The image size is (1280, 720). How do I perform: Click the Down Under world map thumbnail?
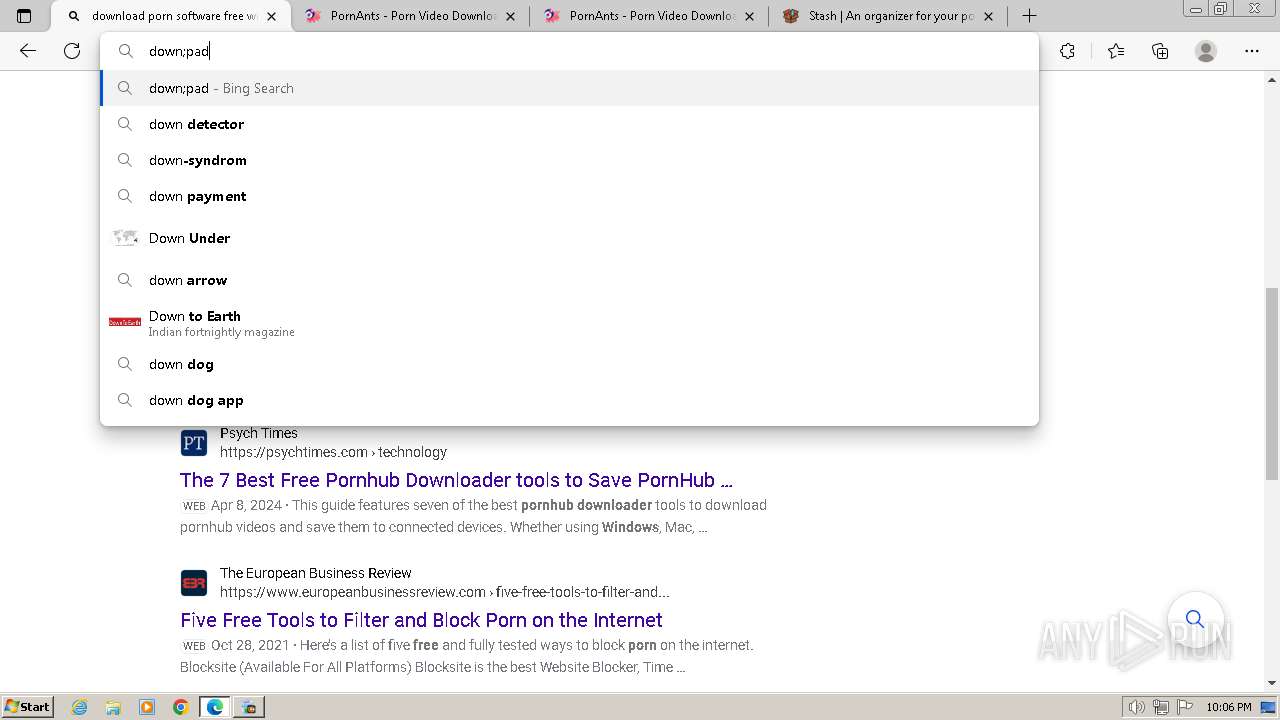[x=125, y=238]
